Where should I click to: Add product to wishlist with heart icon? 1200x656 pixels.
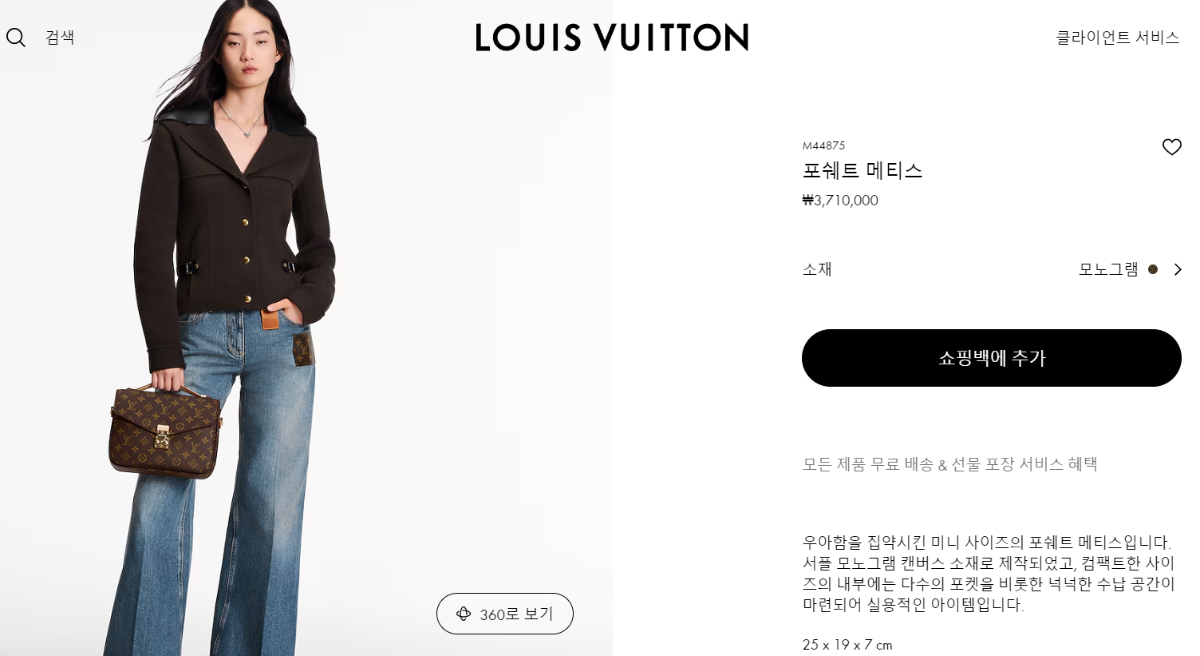pyautogui.click(x=1172, y=147)
